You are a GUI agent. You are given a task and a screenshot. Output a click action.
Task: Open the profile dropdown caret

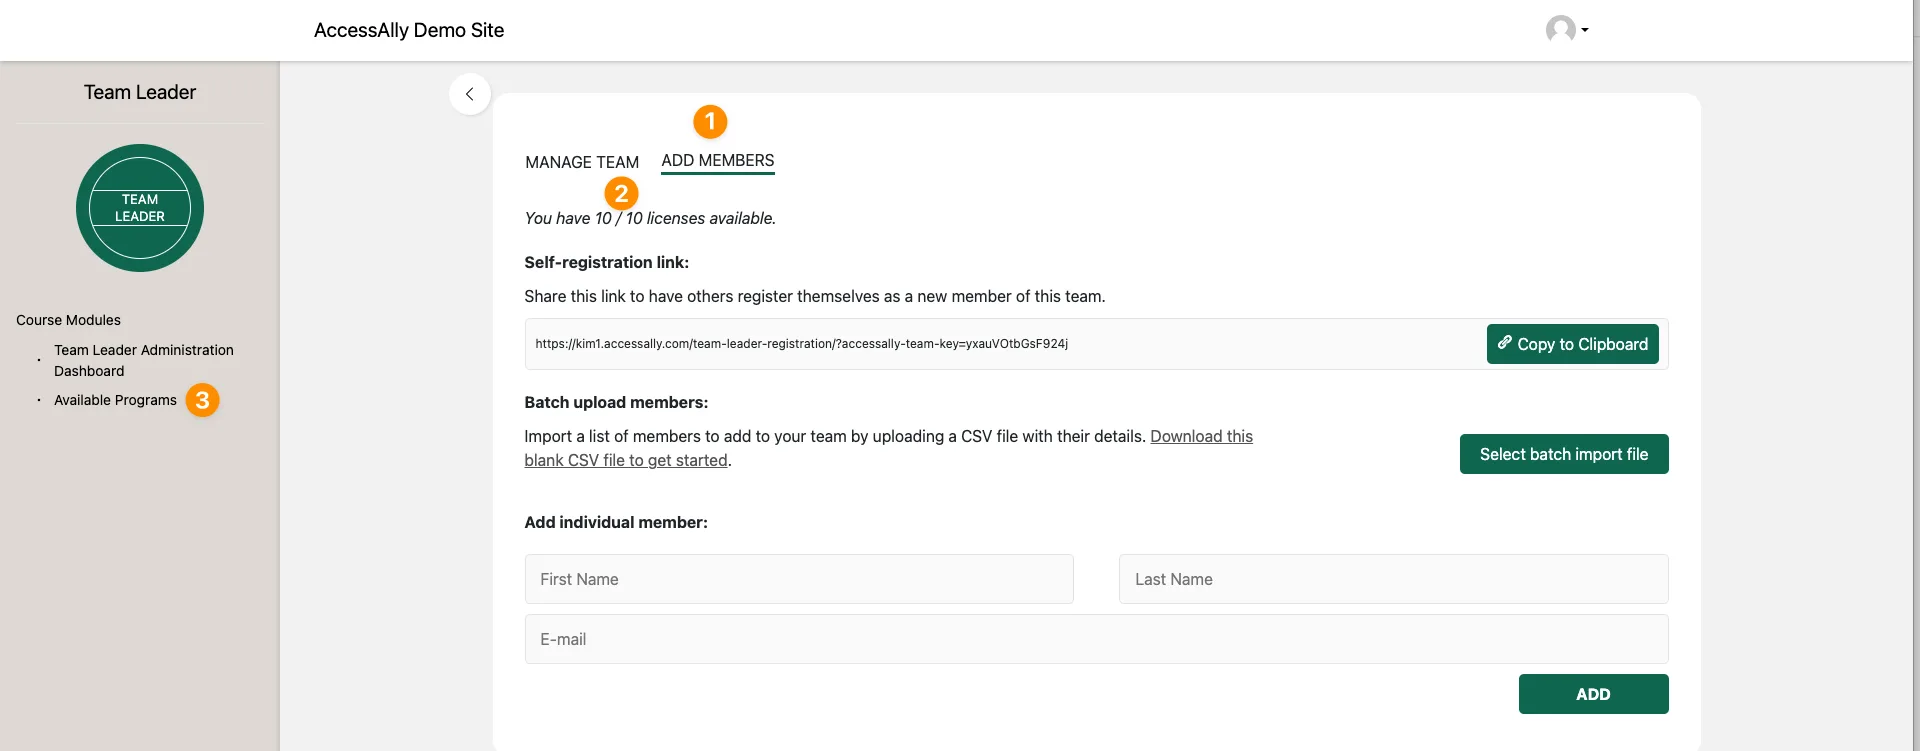[x=1585, y=30]
